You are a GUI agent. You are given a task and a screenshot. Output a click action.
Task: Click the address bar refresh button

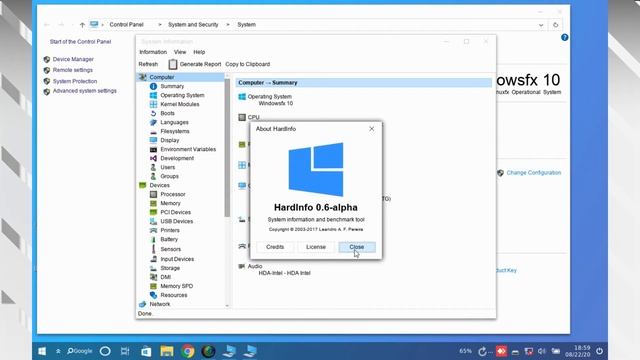pos(556,25)
